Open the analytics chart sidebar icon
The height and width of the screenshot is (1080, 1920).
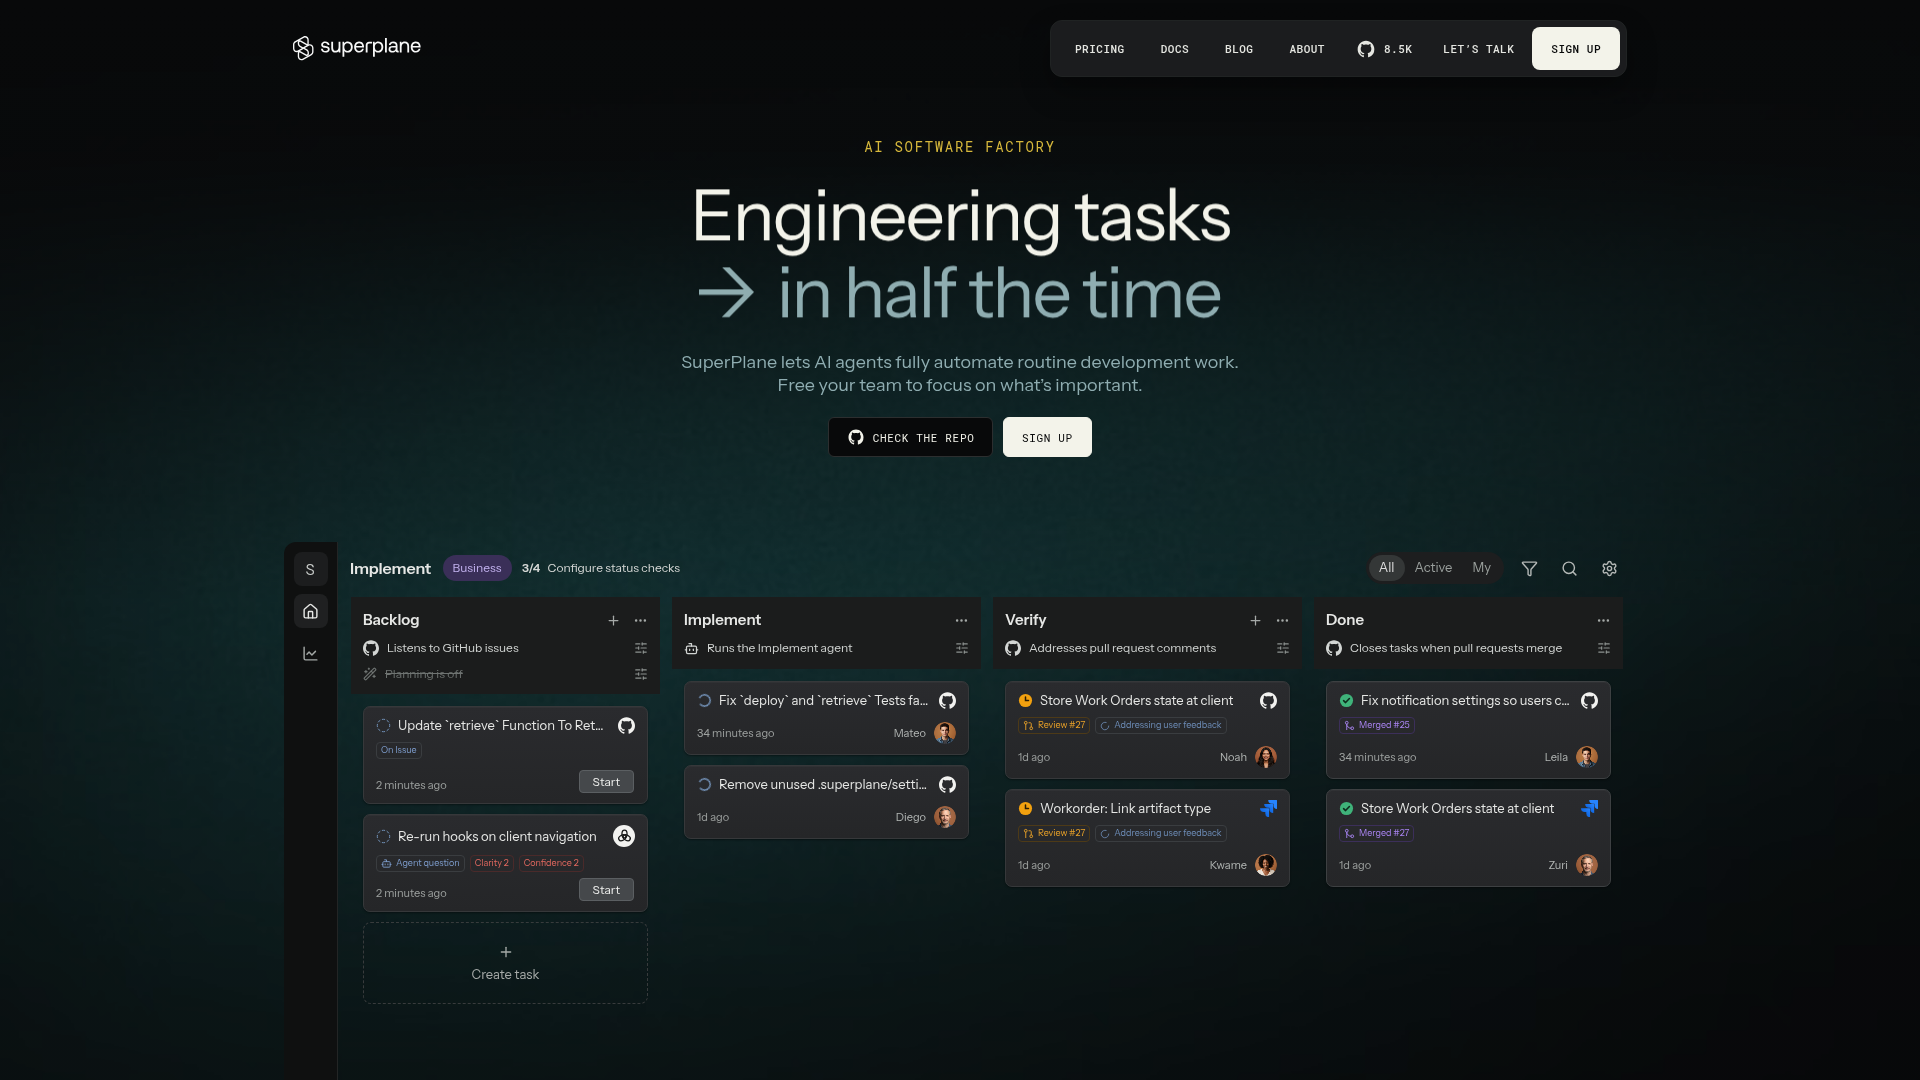point(311,654)
